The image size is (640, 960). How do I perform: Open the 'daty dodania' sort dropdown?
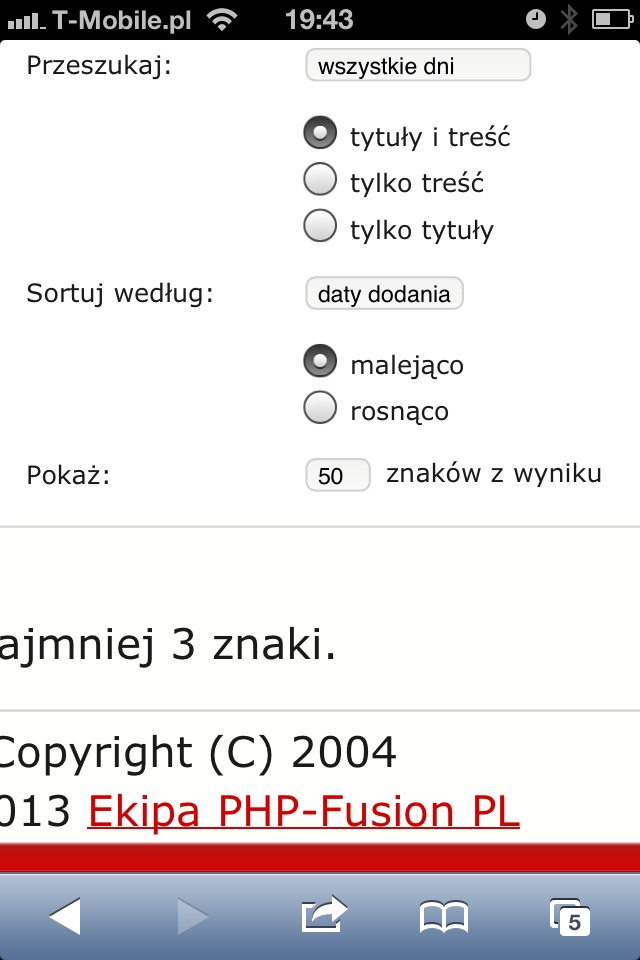click(x=384, y=293)
